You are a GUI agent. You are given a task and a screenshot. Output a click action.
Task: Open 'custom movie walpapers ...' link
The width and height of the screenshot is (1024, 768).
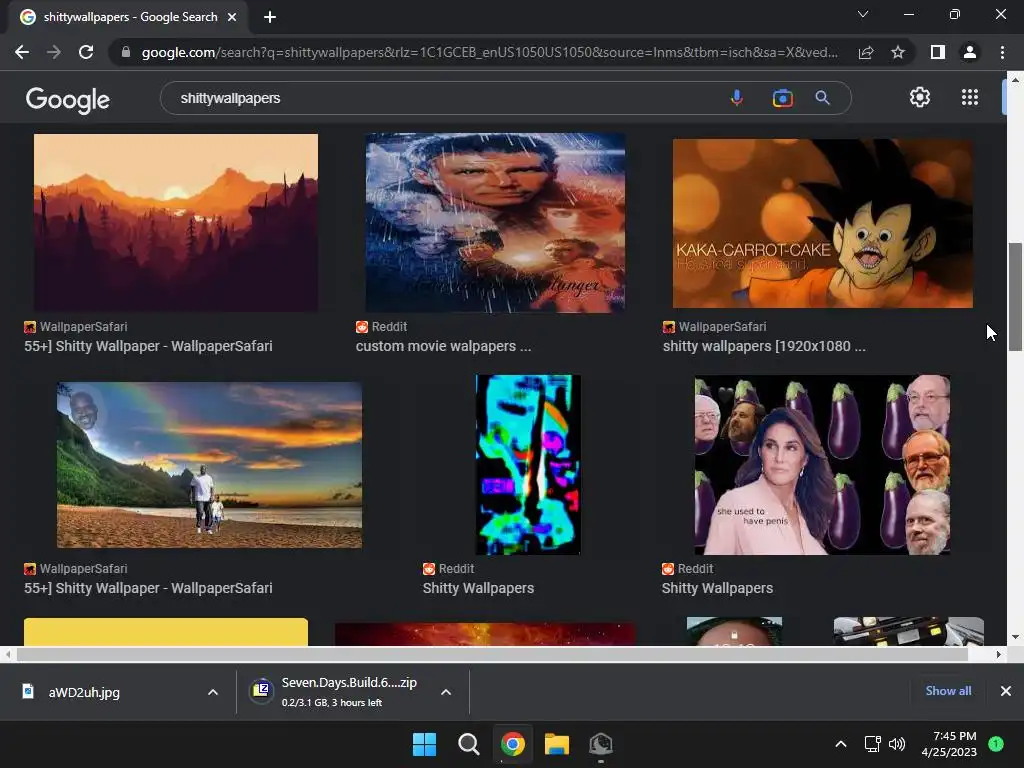(x=443, y=346)
